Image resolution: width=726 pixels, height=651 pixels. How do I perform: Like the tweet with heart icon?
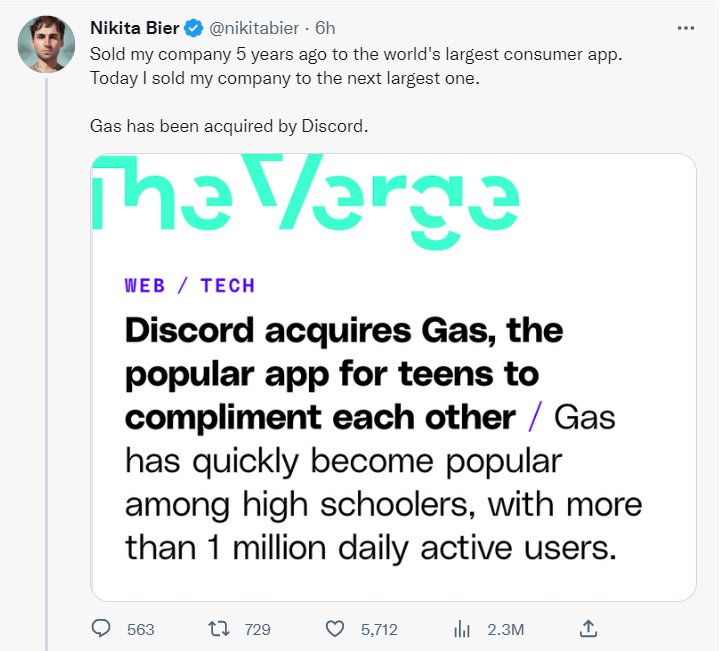click(x=336, y=629)
